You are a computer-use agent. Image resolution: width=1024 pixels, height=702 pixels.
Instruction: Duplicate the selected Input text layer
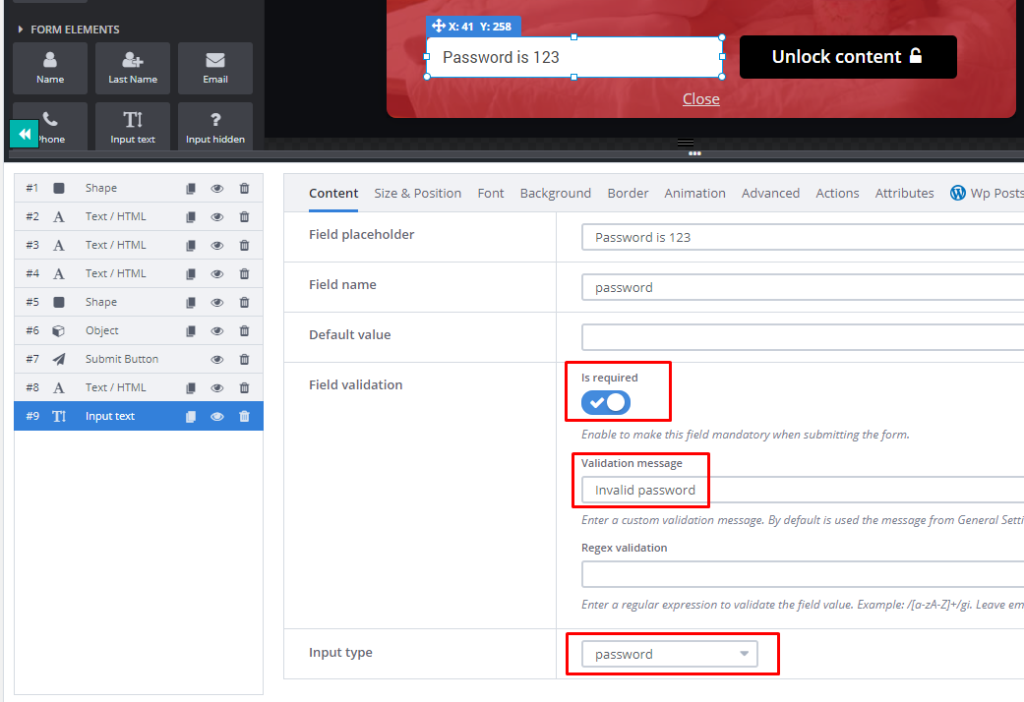click(x=190, y=418)
